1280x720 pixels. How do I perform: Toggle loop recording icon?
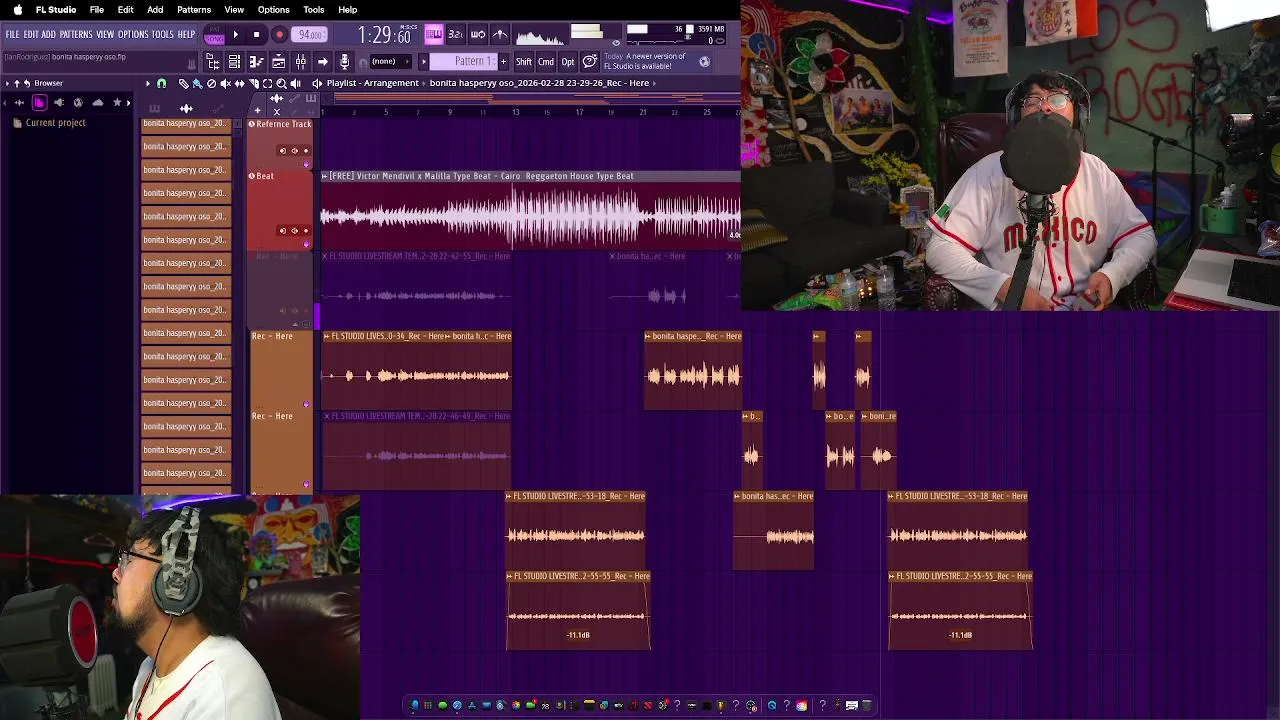click(x=478, y=34)
